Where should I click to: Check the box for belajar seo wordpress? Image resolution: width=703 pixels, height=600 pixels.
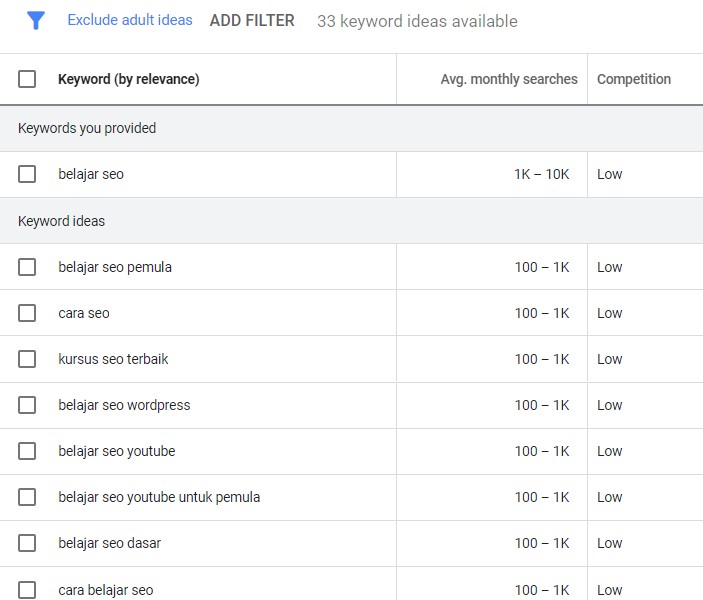27,405
